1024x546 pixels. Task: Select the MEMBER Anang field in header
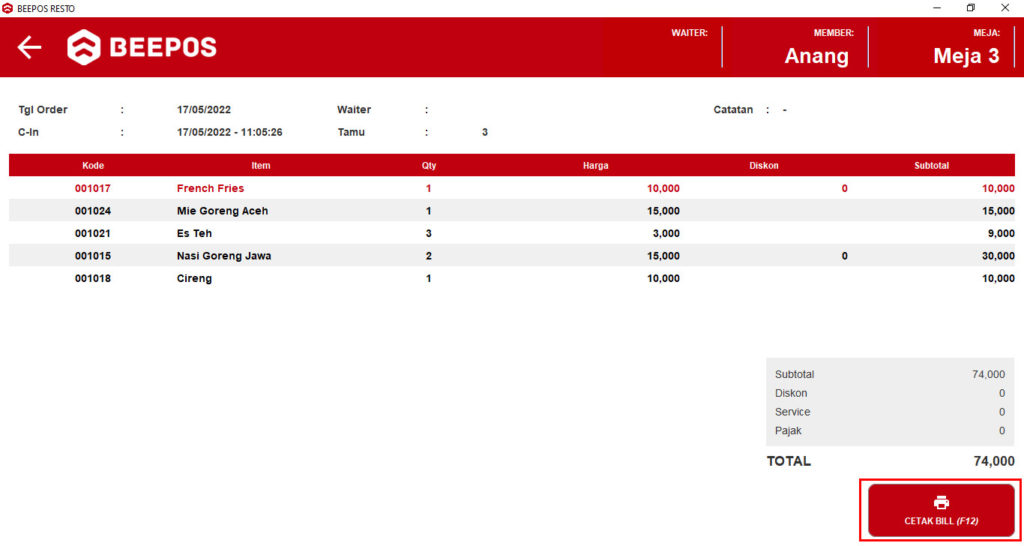[819, 47]
